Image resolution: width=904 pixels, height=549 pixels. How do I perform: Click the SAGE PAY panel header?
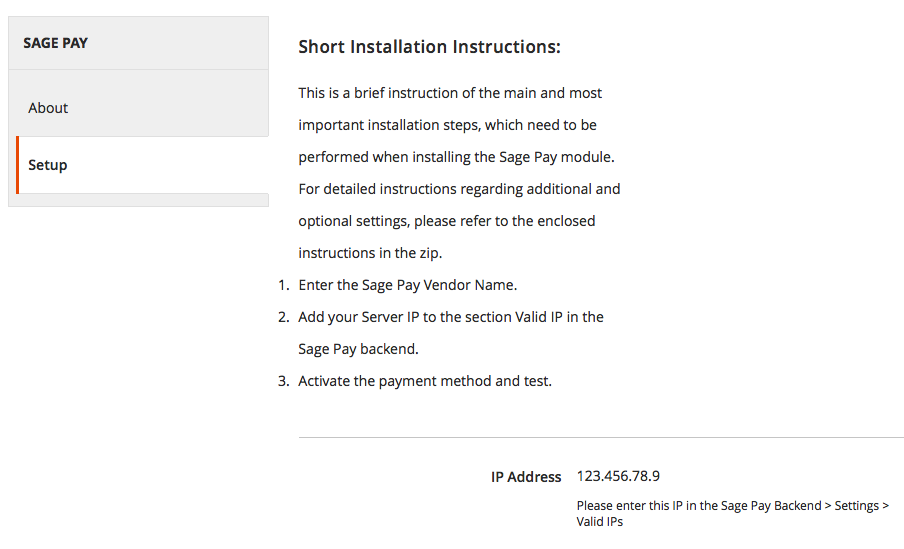[138, 43]
